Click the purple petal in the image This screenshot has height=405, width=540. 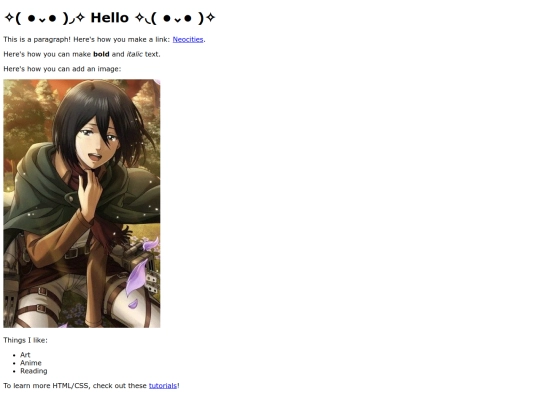click(136, 278)
